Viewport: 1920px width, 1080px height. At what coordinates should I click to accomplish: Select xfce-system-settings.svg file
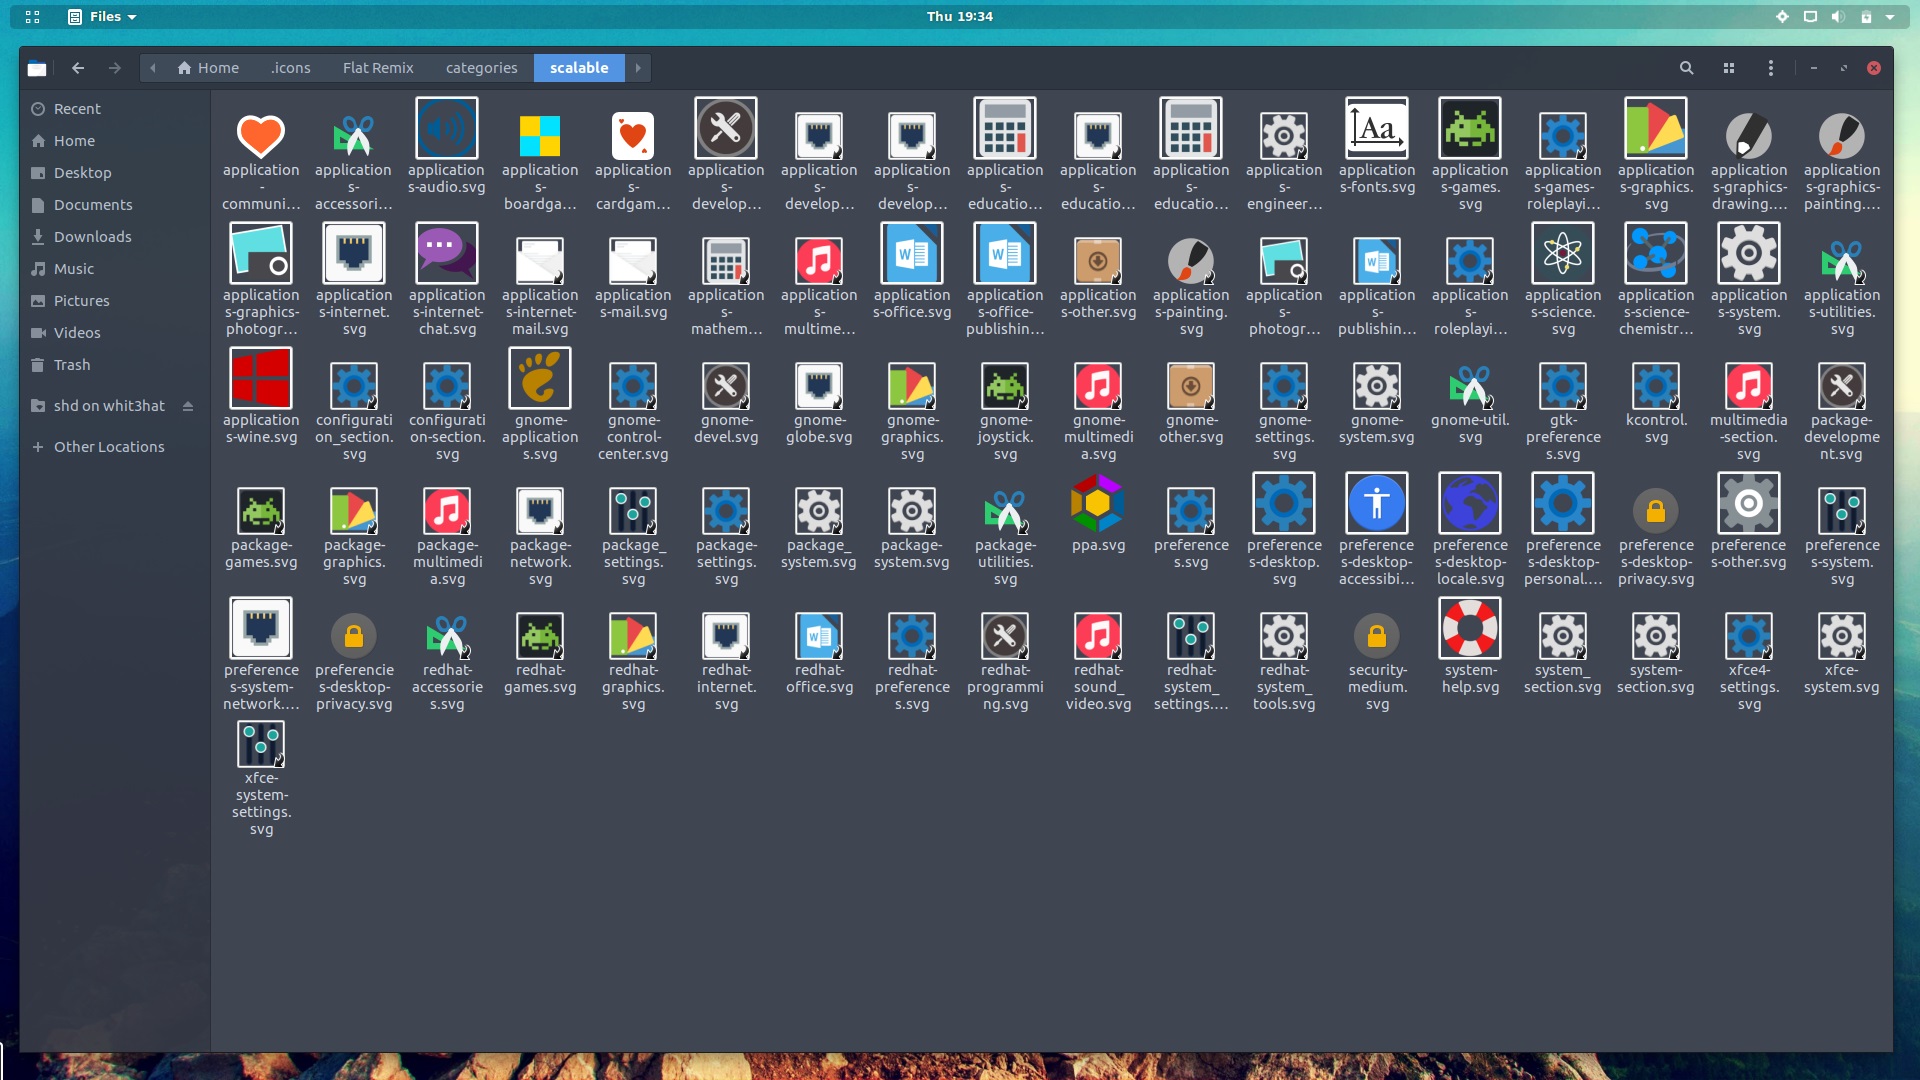261,745
